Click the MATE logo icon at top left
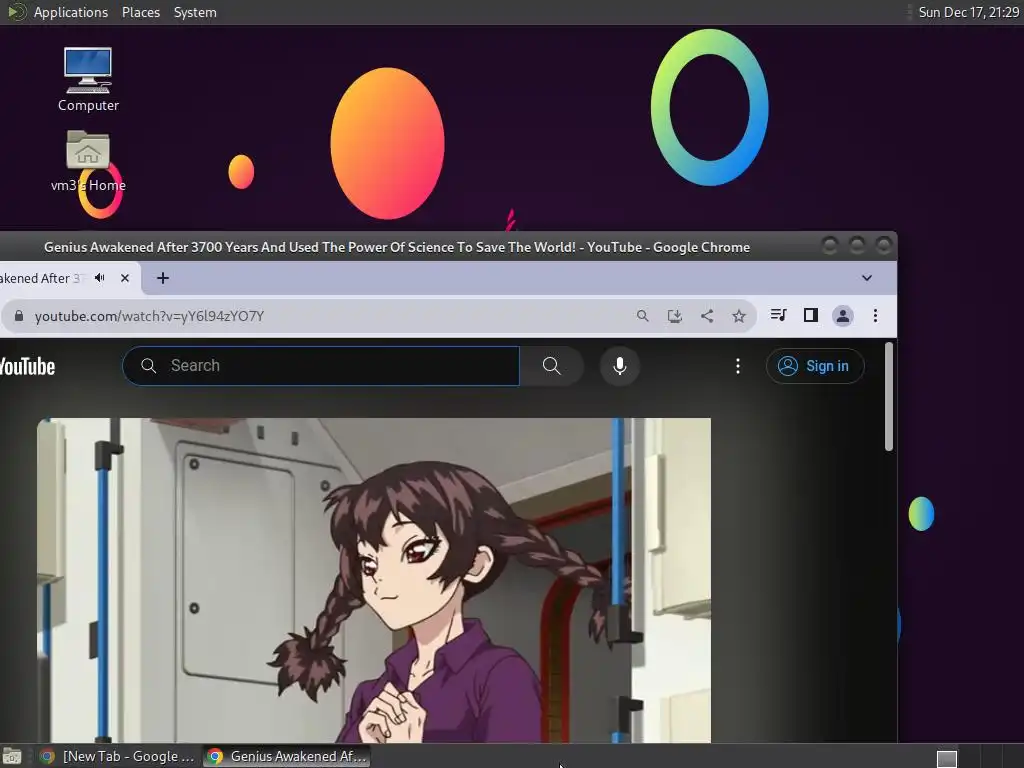Image resolution: width=1024 pixels, height=768 pixels. (x=16, y=12)
